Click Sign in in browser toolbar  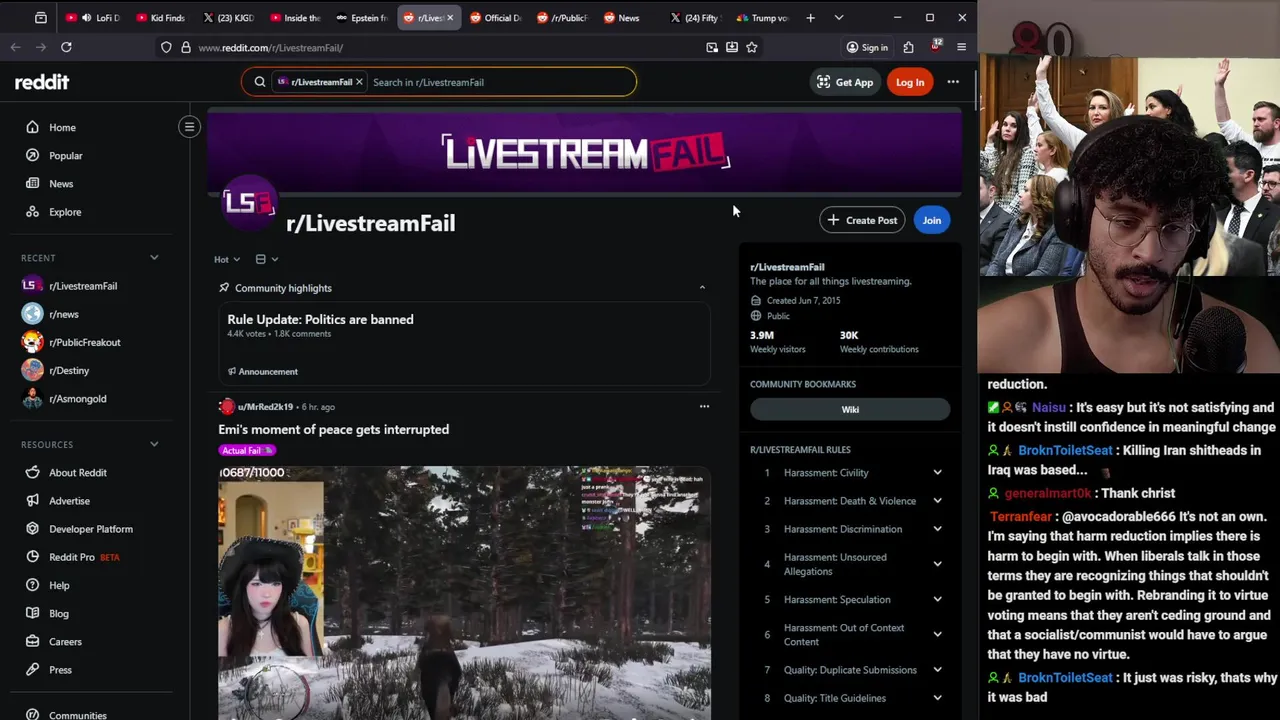point(867,47)
